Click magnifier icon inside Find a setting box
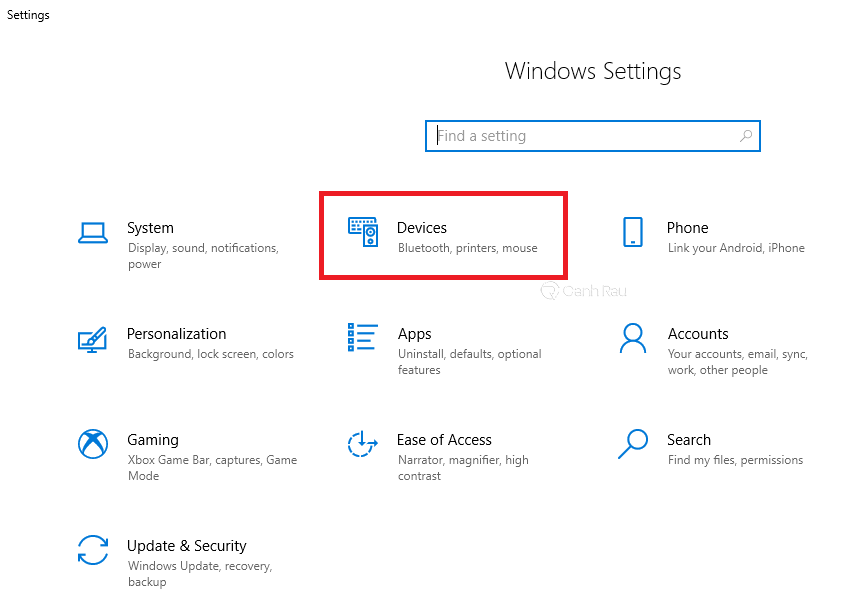The image size is (852, 598). [x=746, y=136]
